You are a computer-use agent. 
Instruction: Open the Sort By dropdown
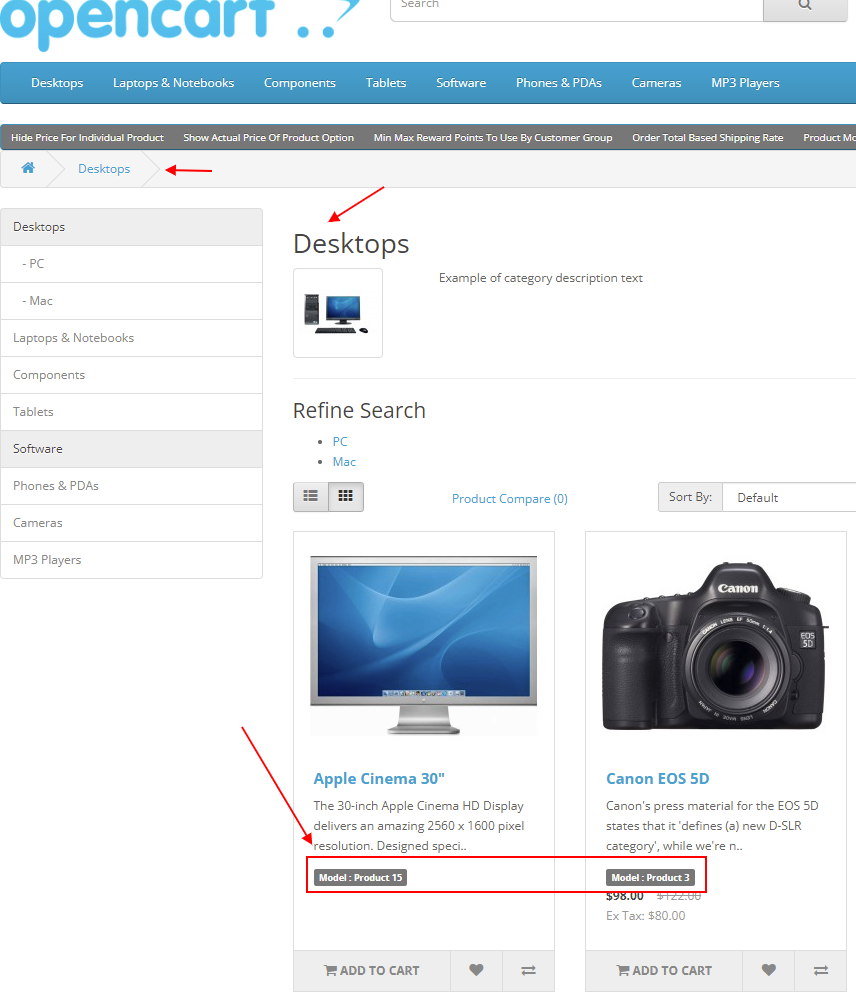point(790,497)
